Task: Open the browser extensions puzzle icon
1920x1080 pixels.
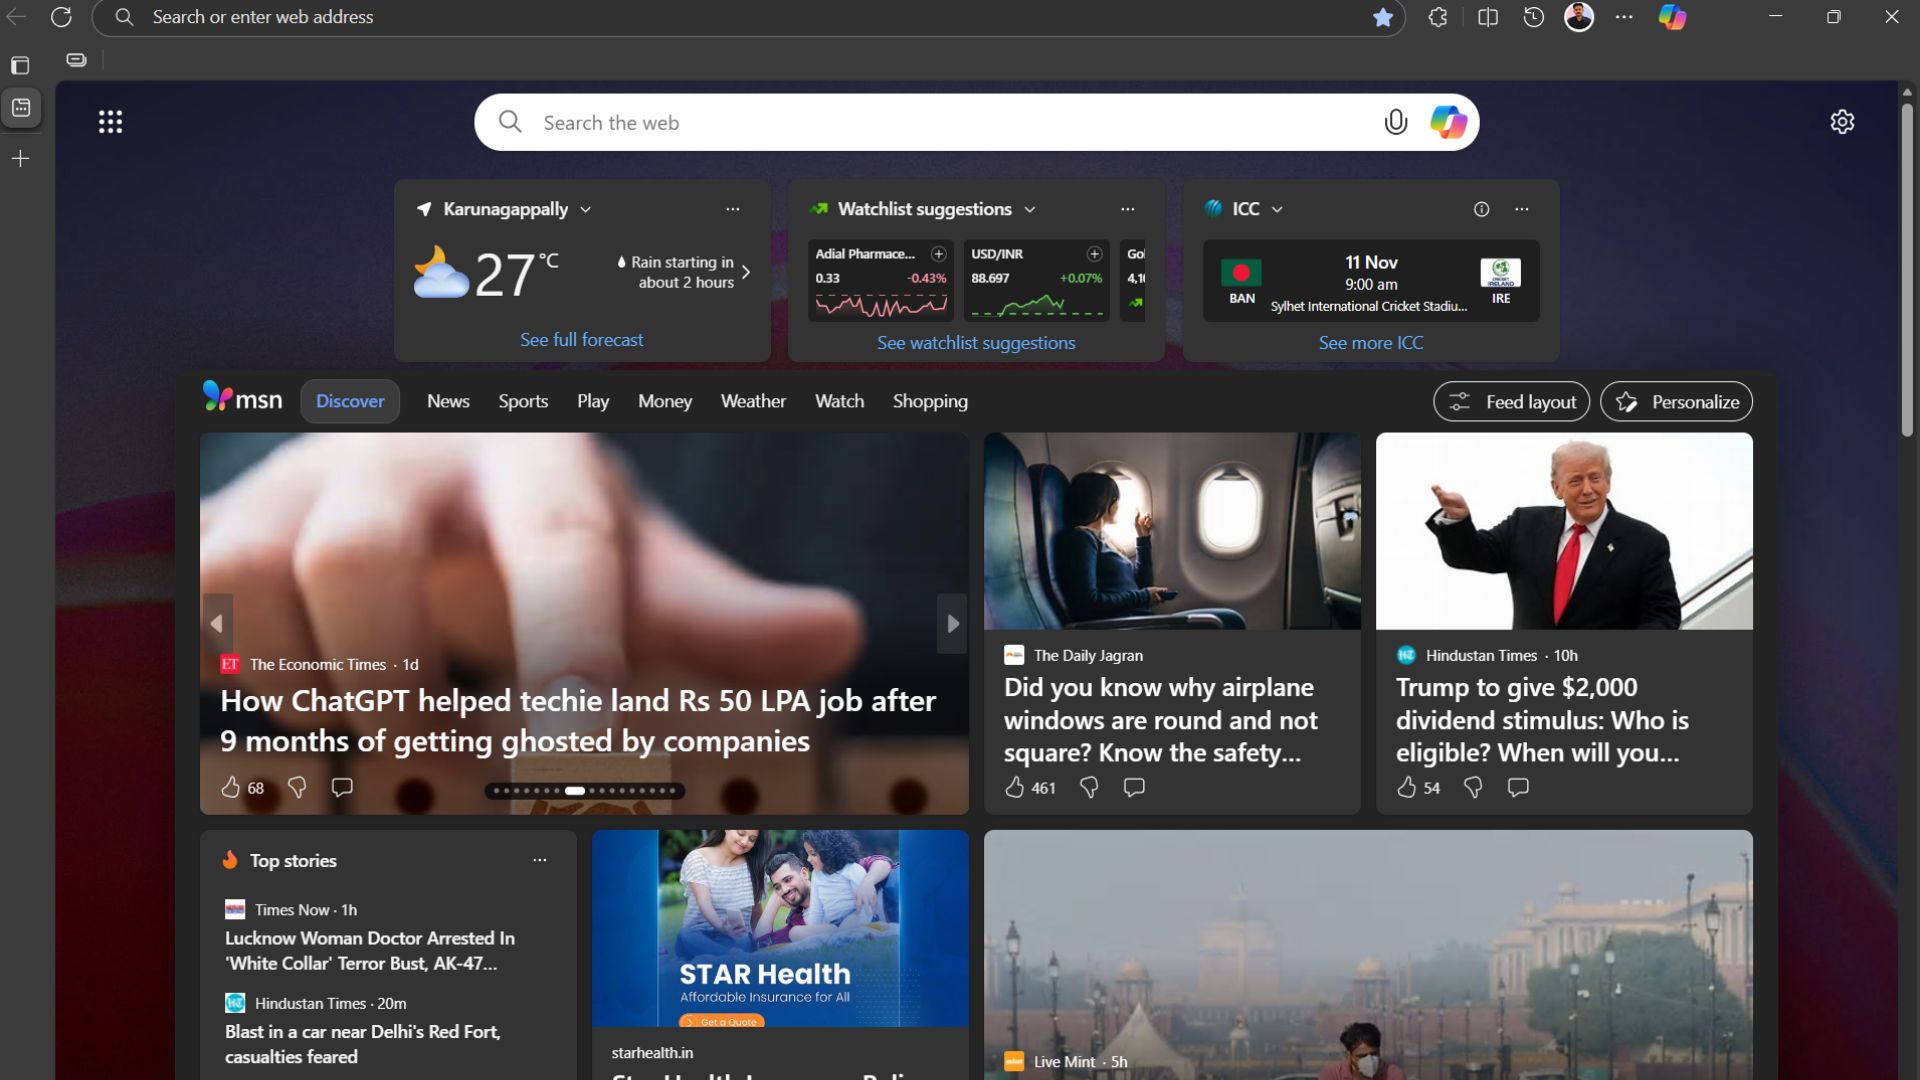Action: point(1438,17)
